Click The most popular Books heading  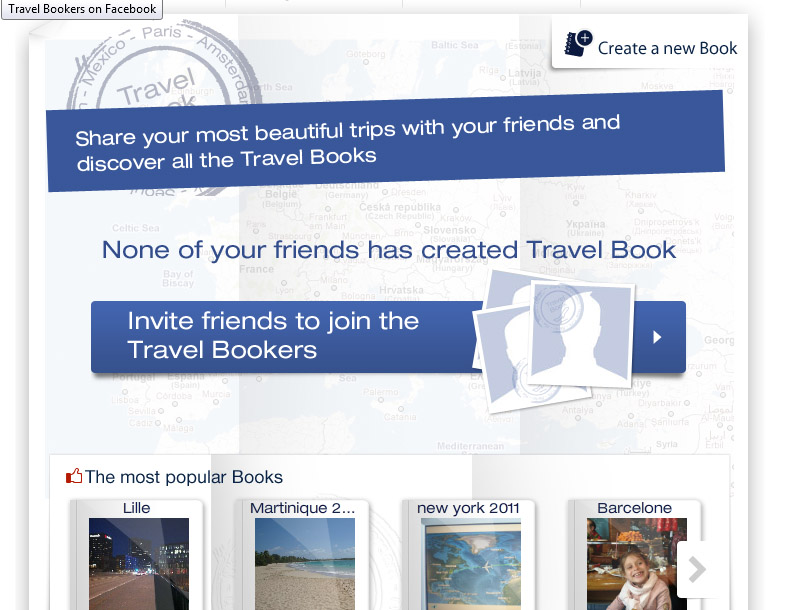(x=184, y=477)
